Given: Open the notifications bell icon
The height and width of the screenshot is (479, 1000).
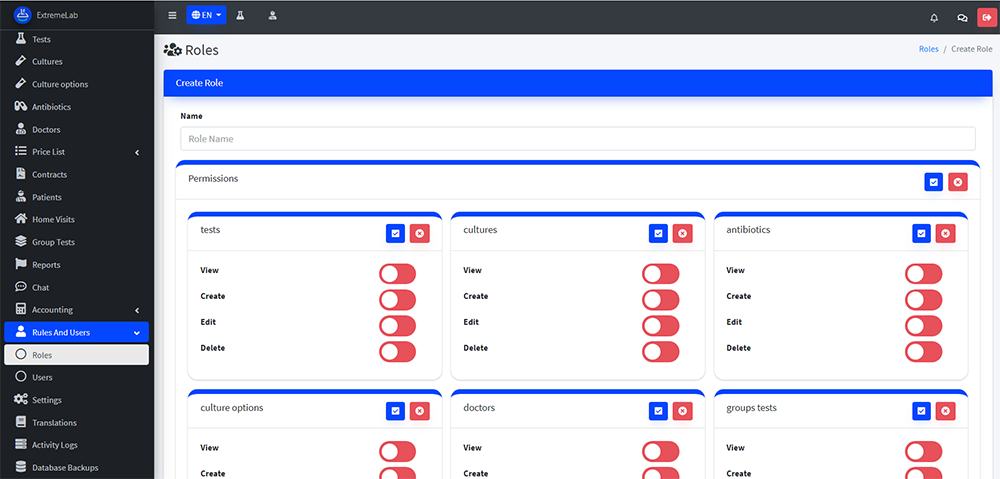Looking at the screenshot, I should coord(934,17).
